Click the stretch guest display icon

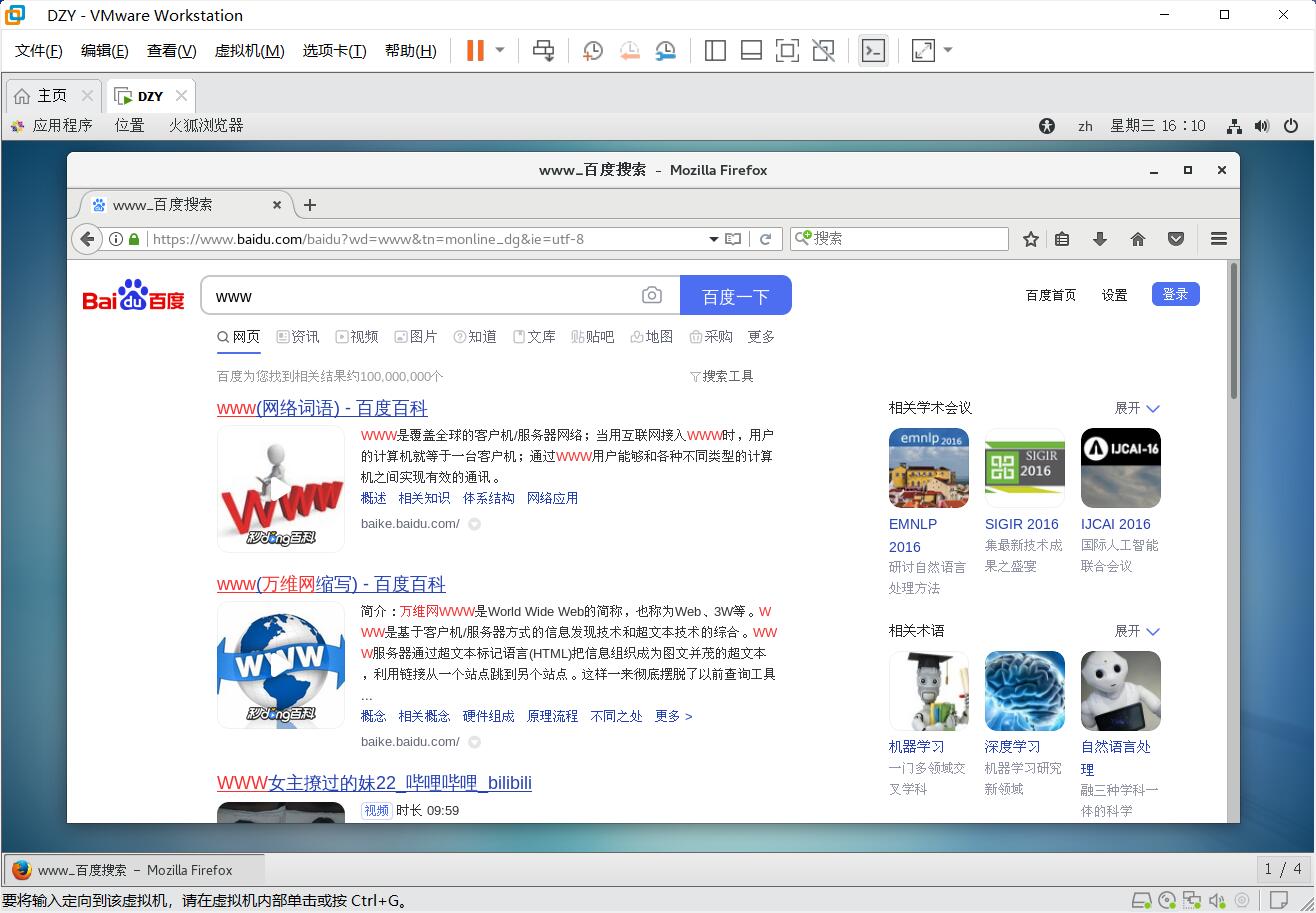pyautogui.click(x=923, y=50)
